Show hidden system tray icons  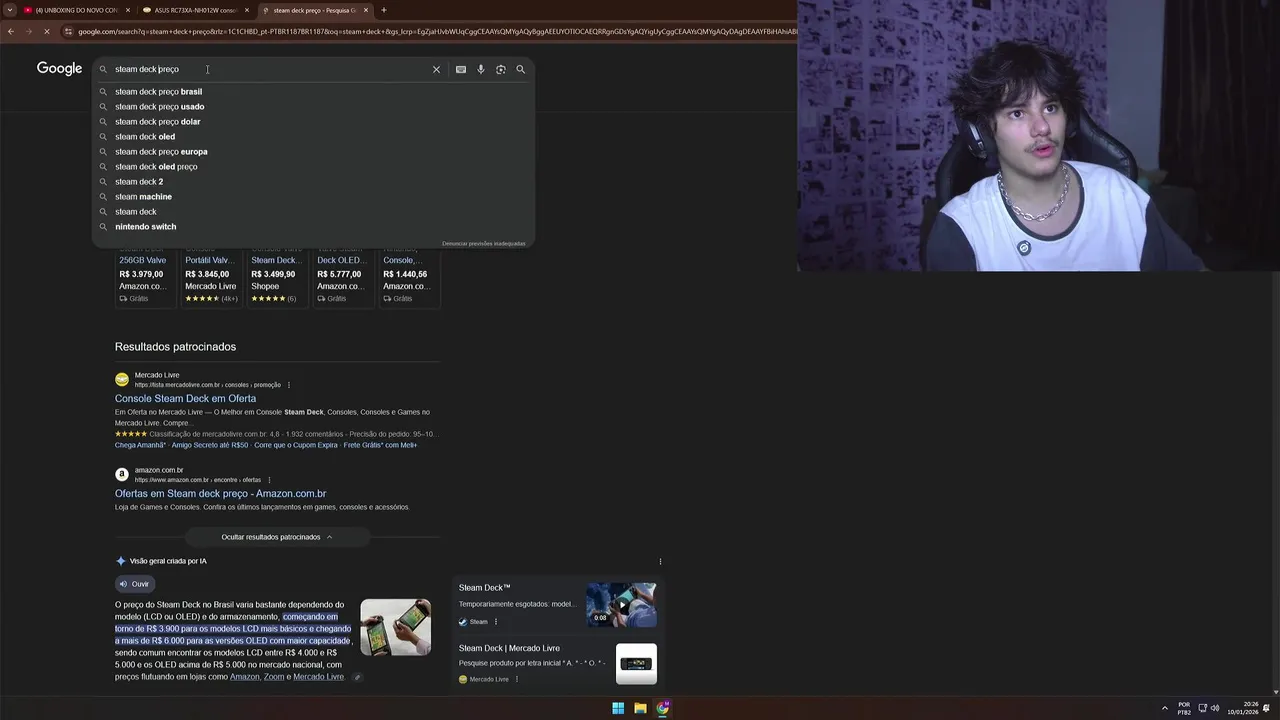point(1165,708)
